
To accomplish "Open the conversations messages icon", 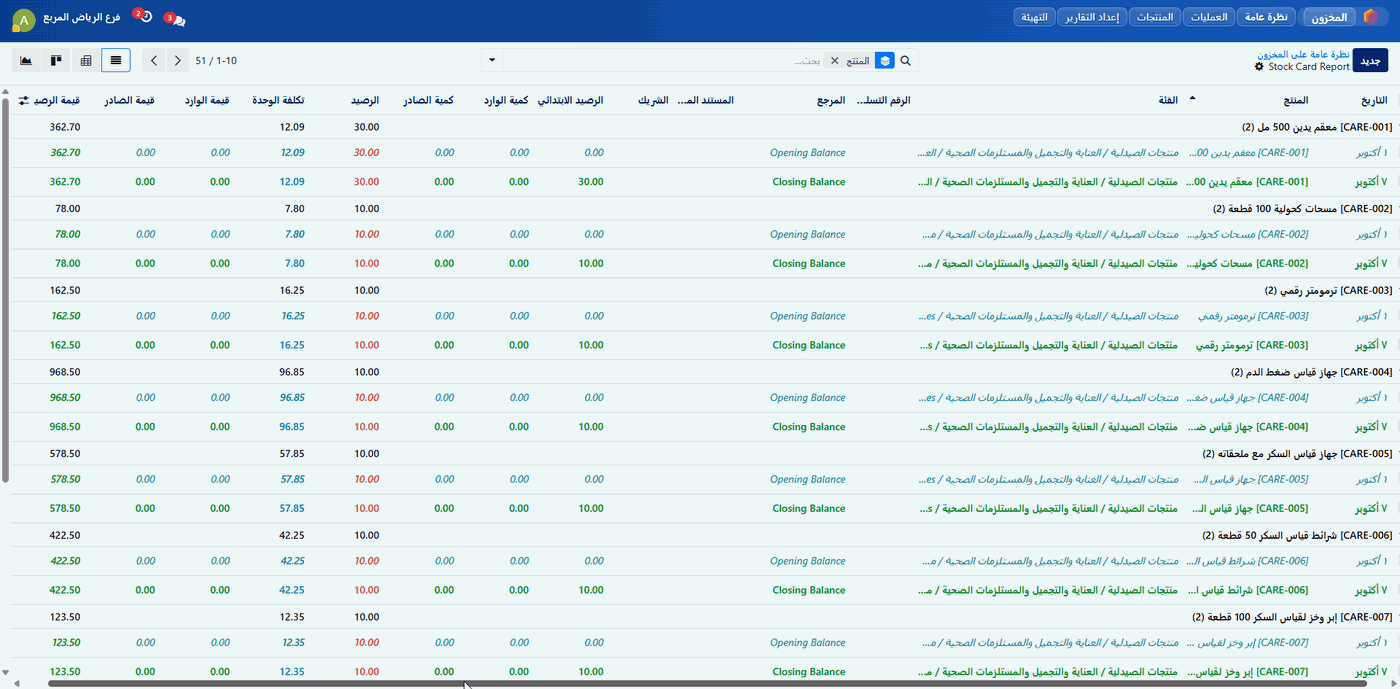I will [178, 18].
